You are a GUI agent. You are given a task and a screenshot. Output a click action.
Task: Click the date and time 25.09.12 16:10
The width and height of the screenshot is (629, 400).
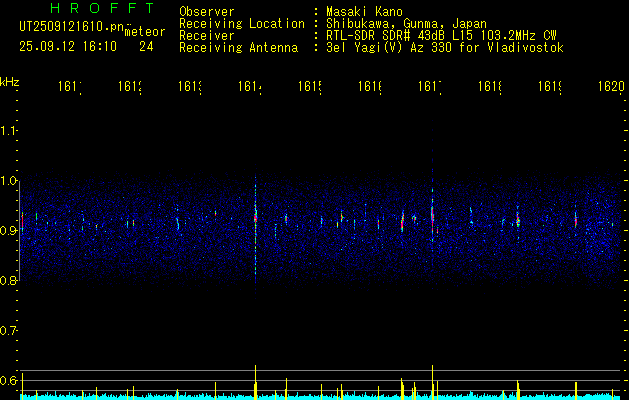tap(68, 47)
